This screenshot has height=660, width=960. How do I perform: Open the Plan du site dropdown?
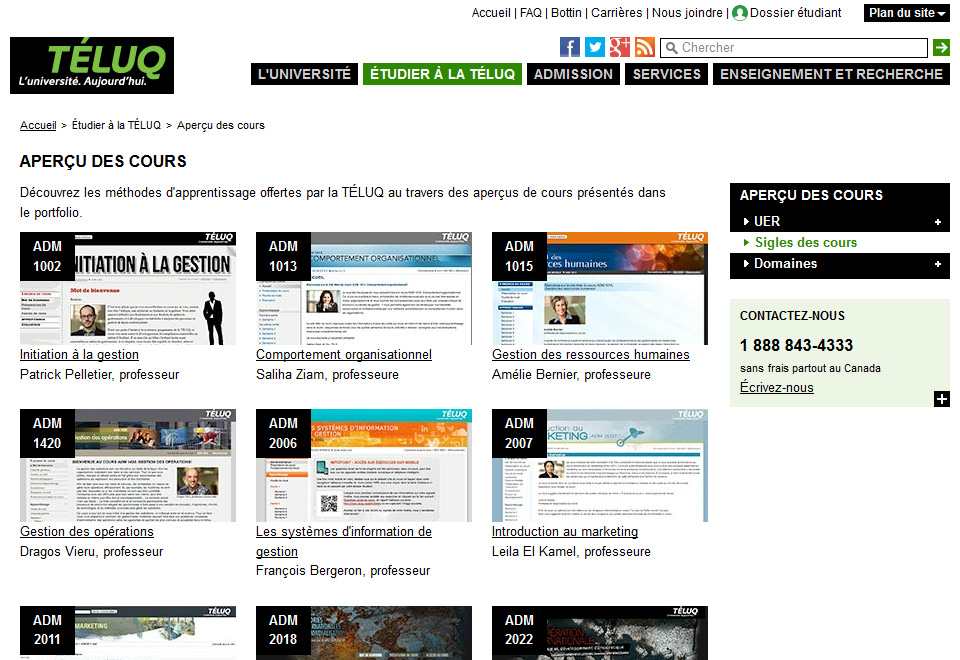coord(906,13)
